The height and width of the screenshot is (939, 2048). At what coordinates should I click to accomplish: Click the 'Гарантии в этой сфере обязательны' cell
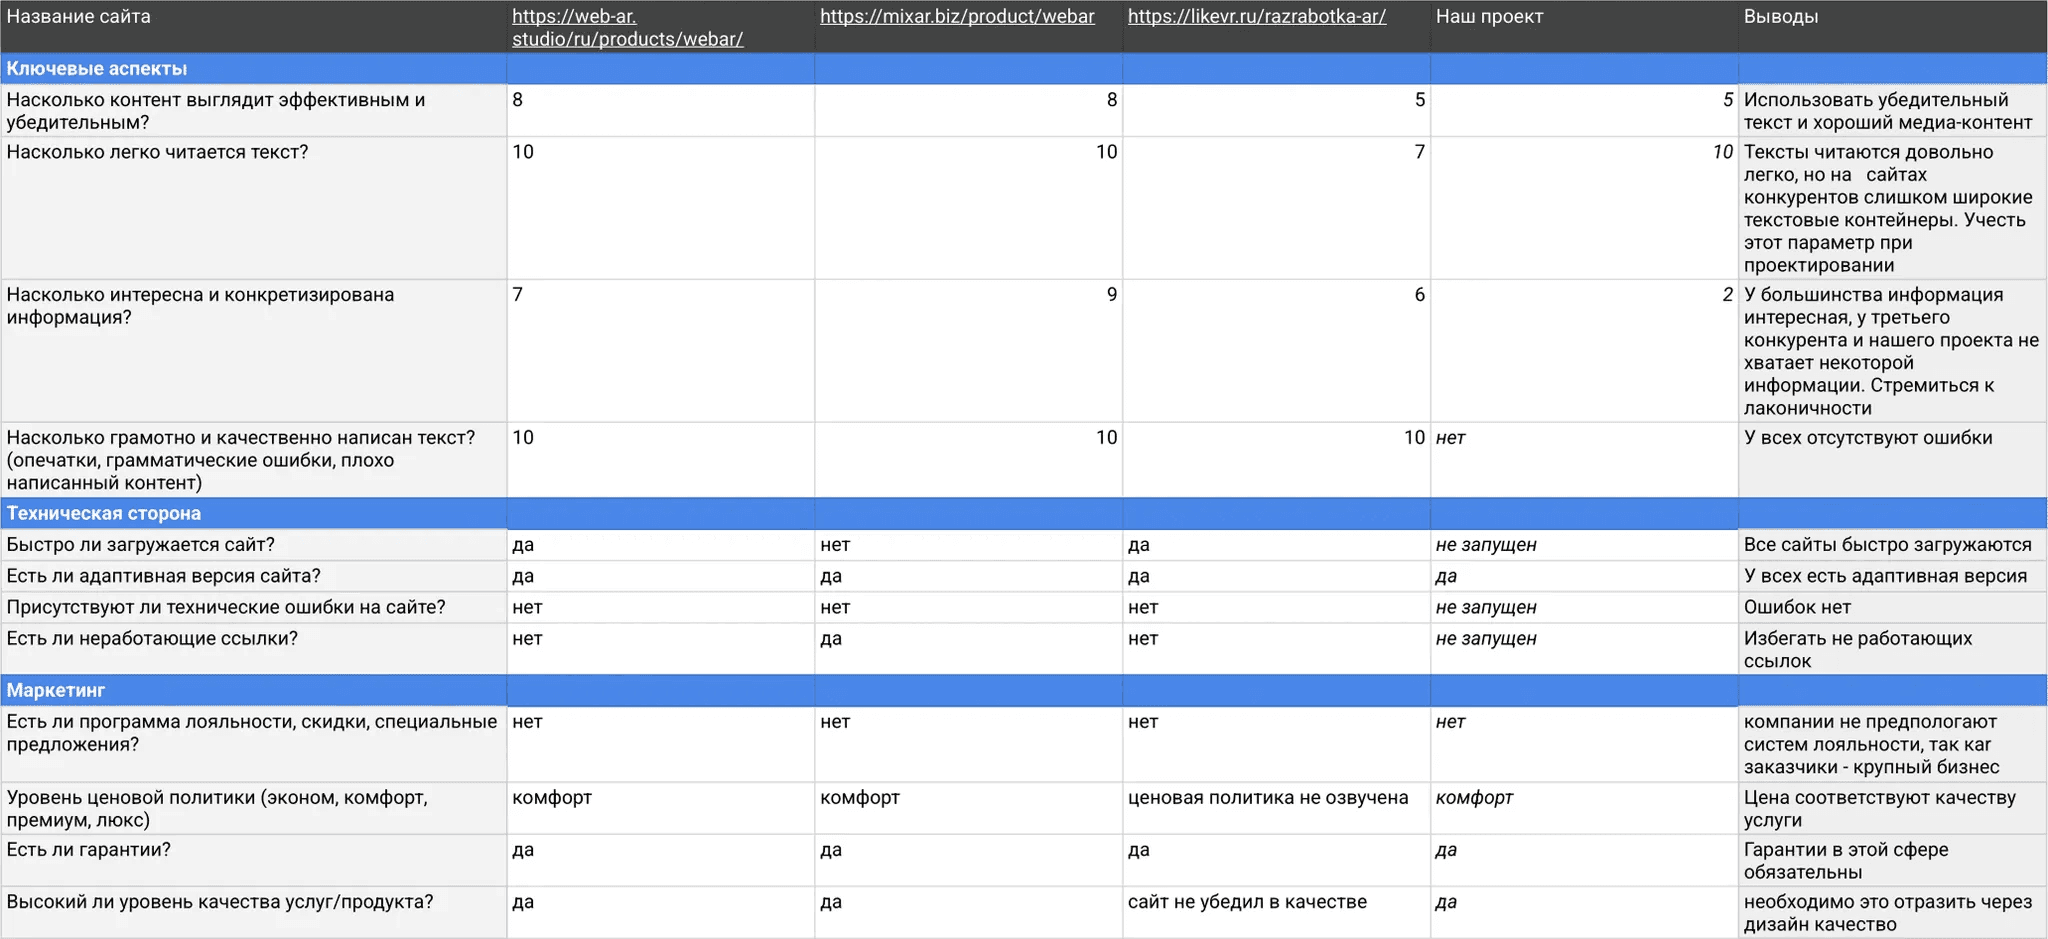[x=1845, y=861]
